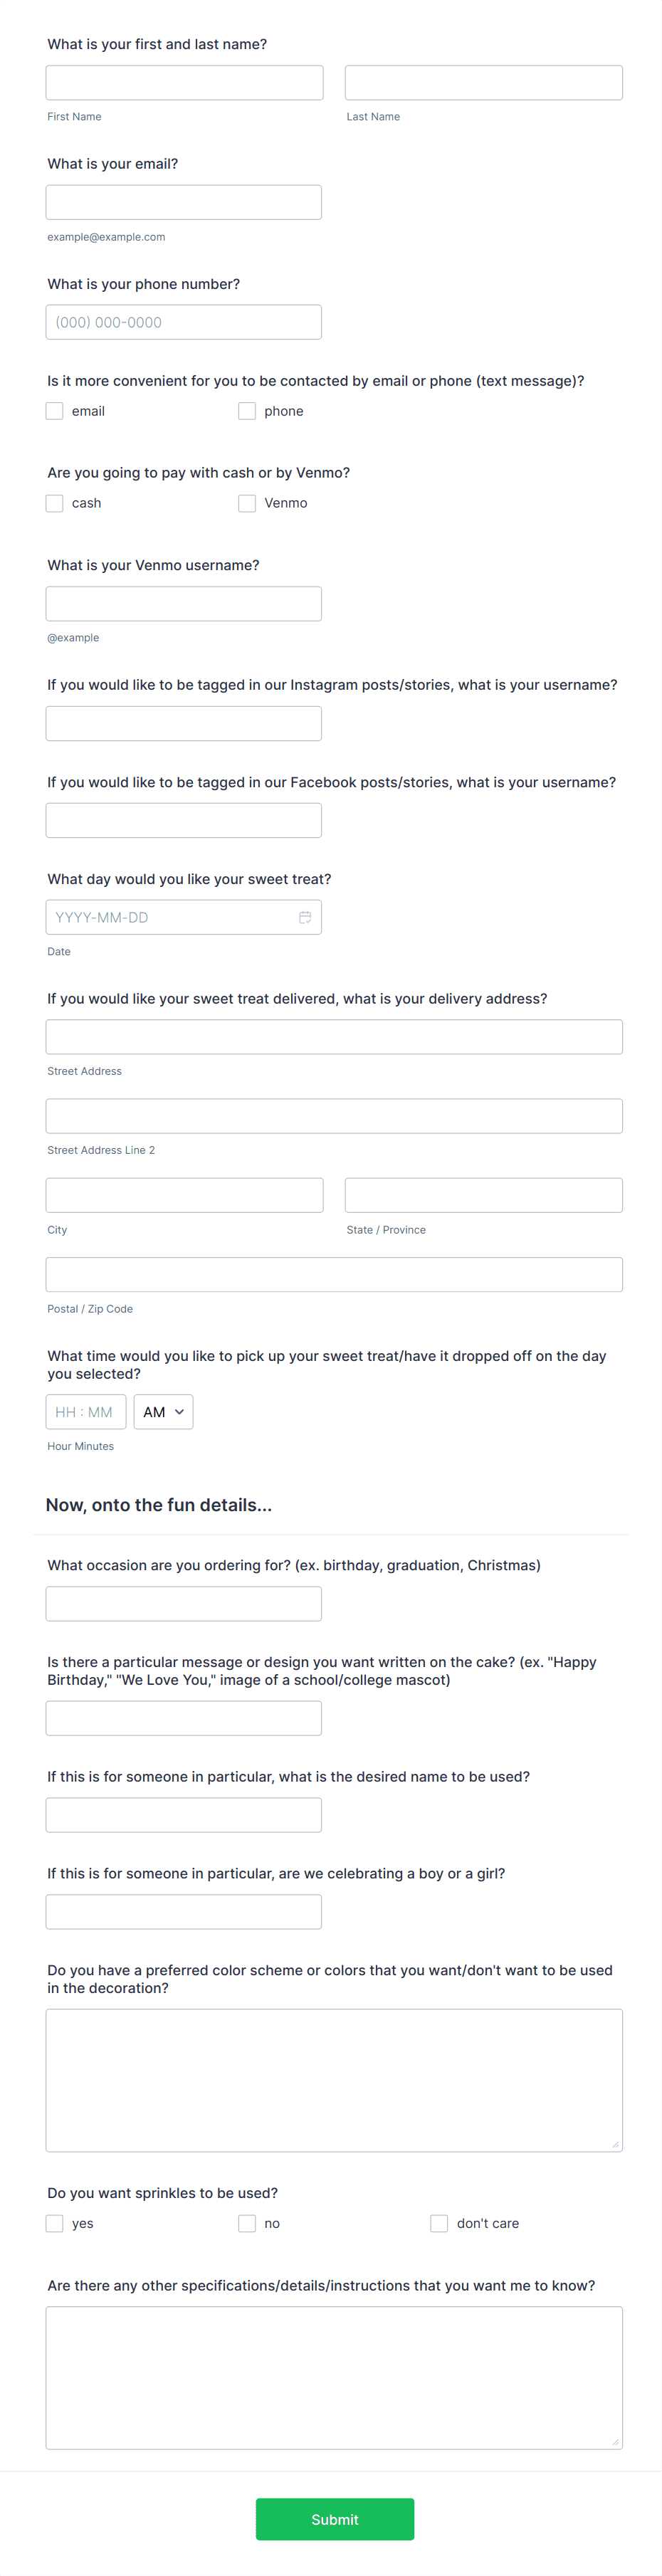The height and width of the screenshot is (2576, 662).
Task: Click the phone number field
Action: click(184, 322)
